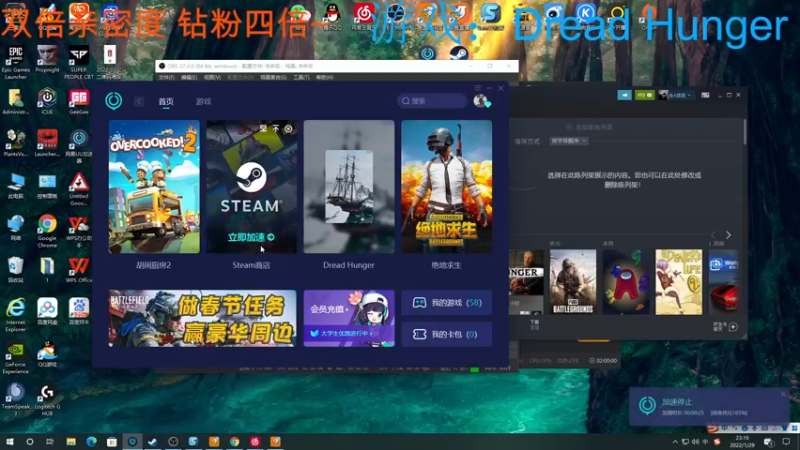This screenshot has width=800, height=450.
Task: Open the 做春节任务 Battlefield banner
Action: (202, 318)
